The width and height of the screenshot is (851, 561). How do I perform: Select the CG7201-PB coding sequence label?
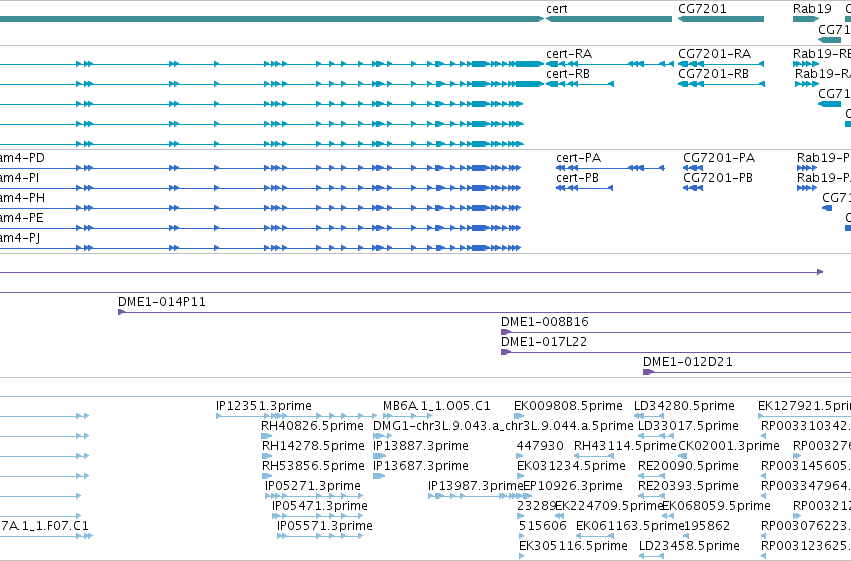(x=718, y=178)
